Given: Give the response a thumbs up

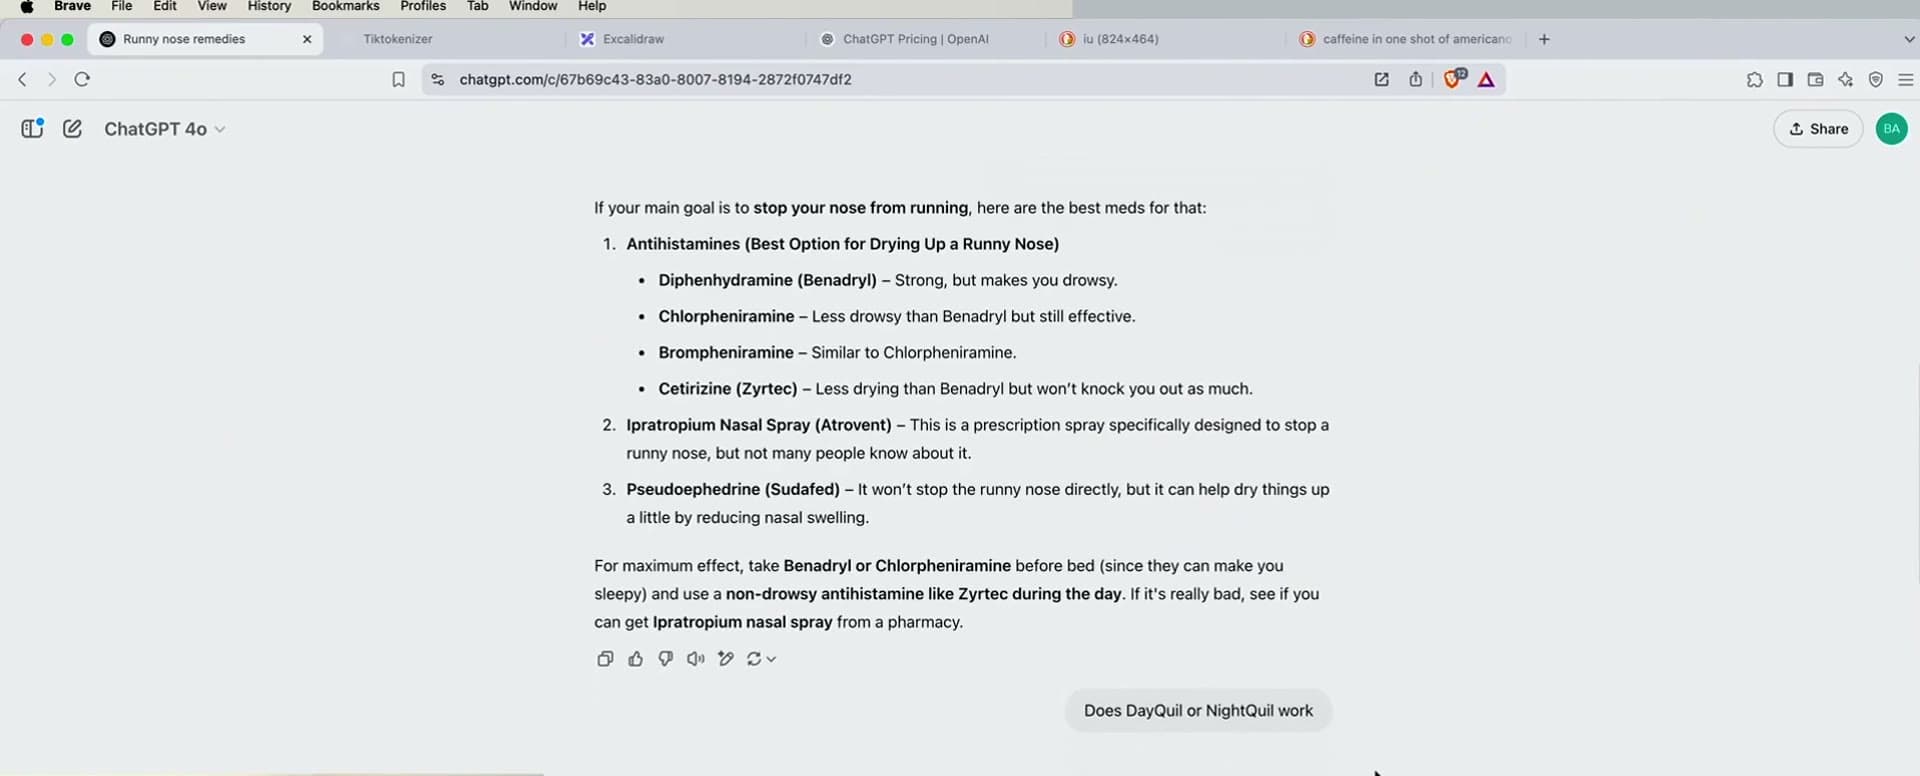Looking at the screenshot, I should click(635, 658).
